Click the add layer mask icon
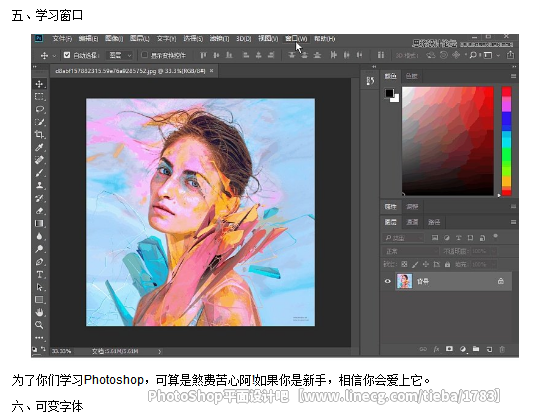This screenshot has width=556, height=415. pyautogui.click(x=449, y=349)
